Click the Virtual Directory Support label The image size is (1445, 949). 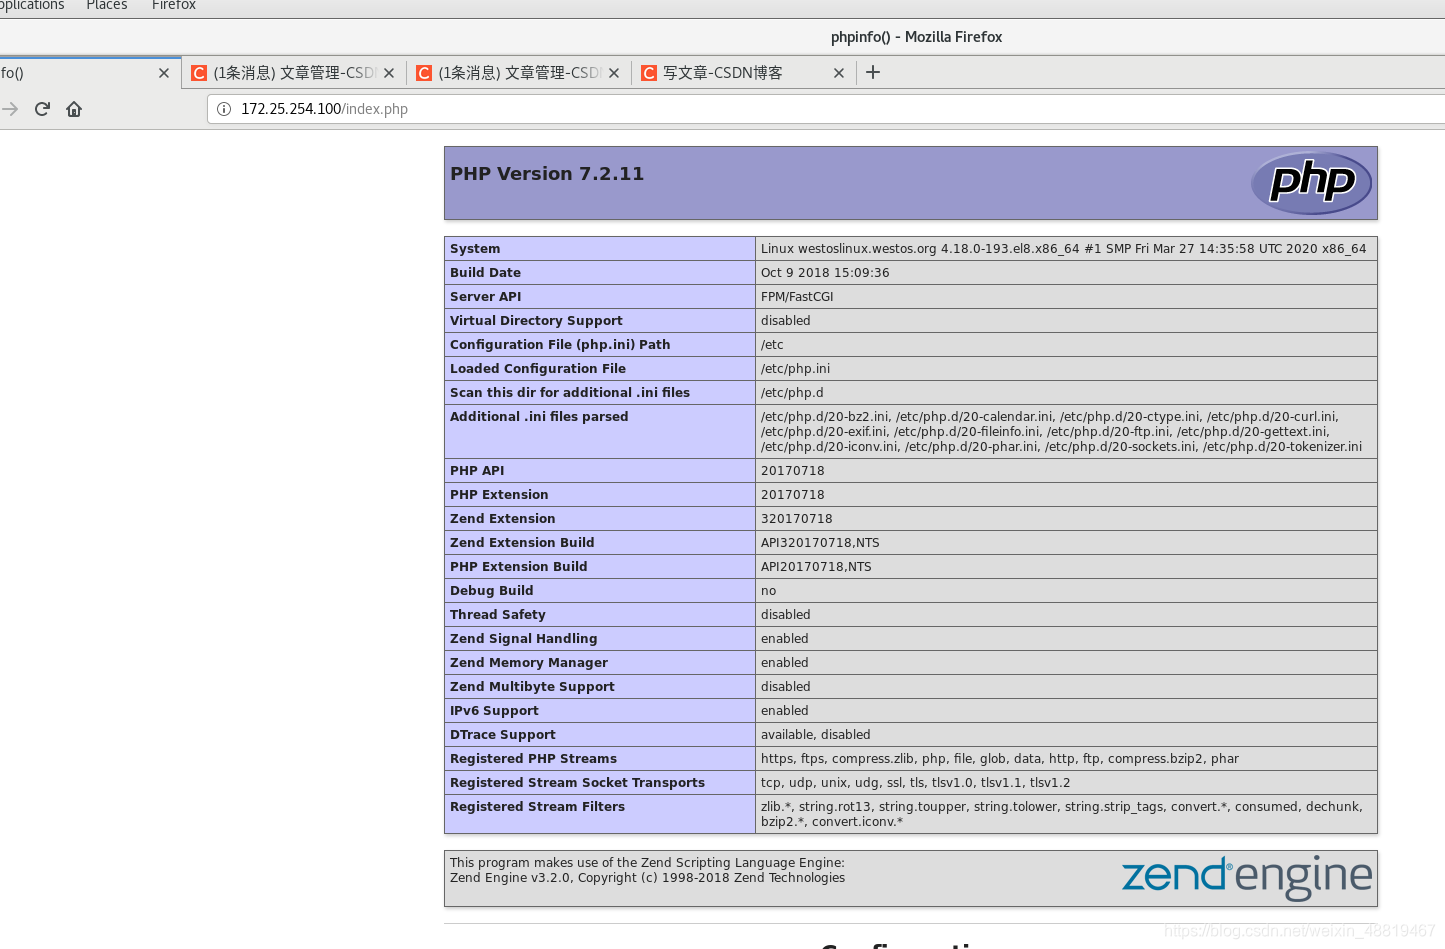536,321
